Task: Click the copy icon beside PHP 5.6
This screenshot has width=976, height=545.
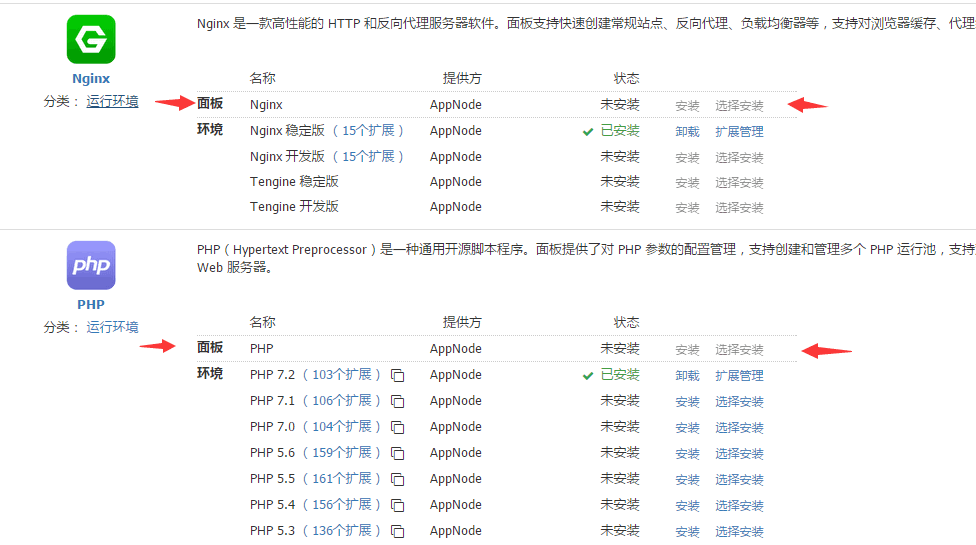Action: [x=398, y=454]
